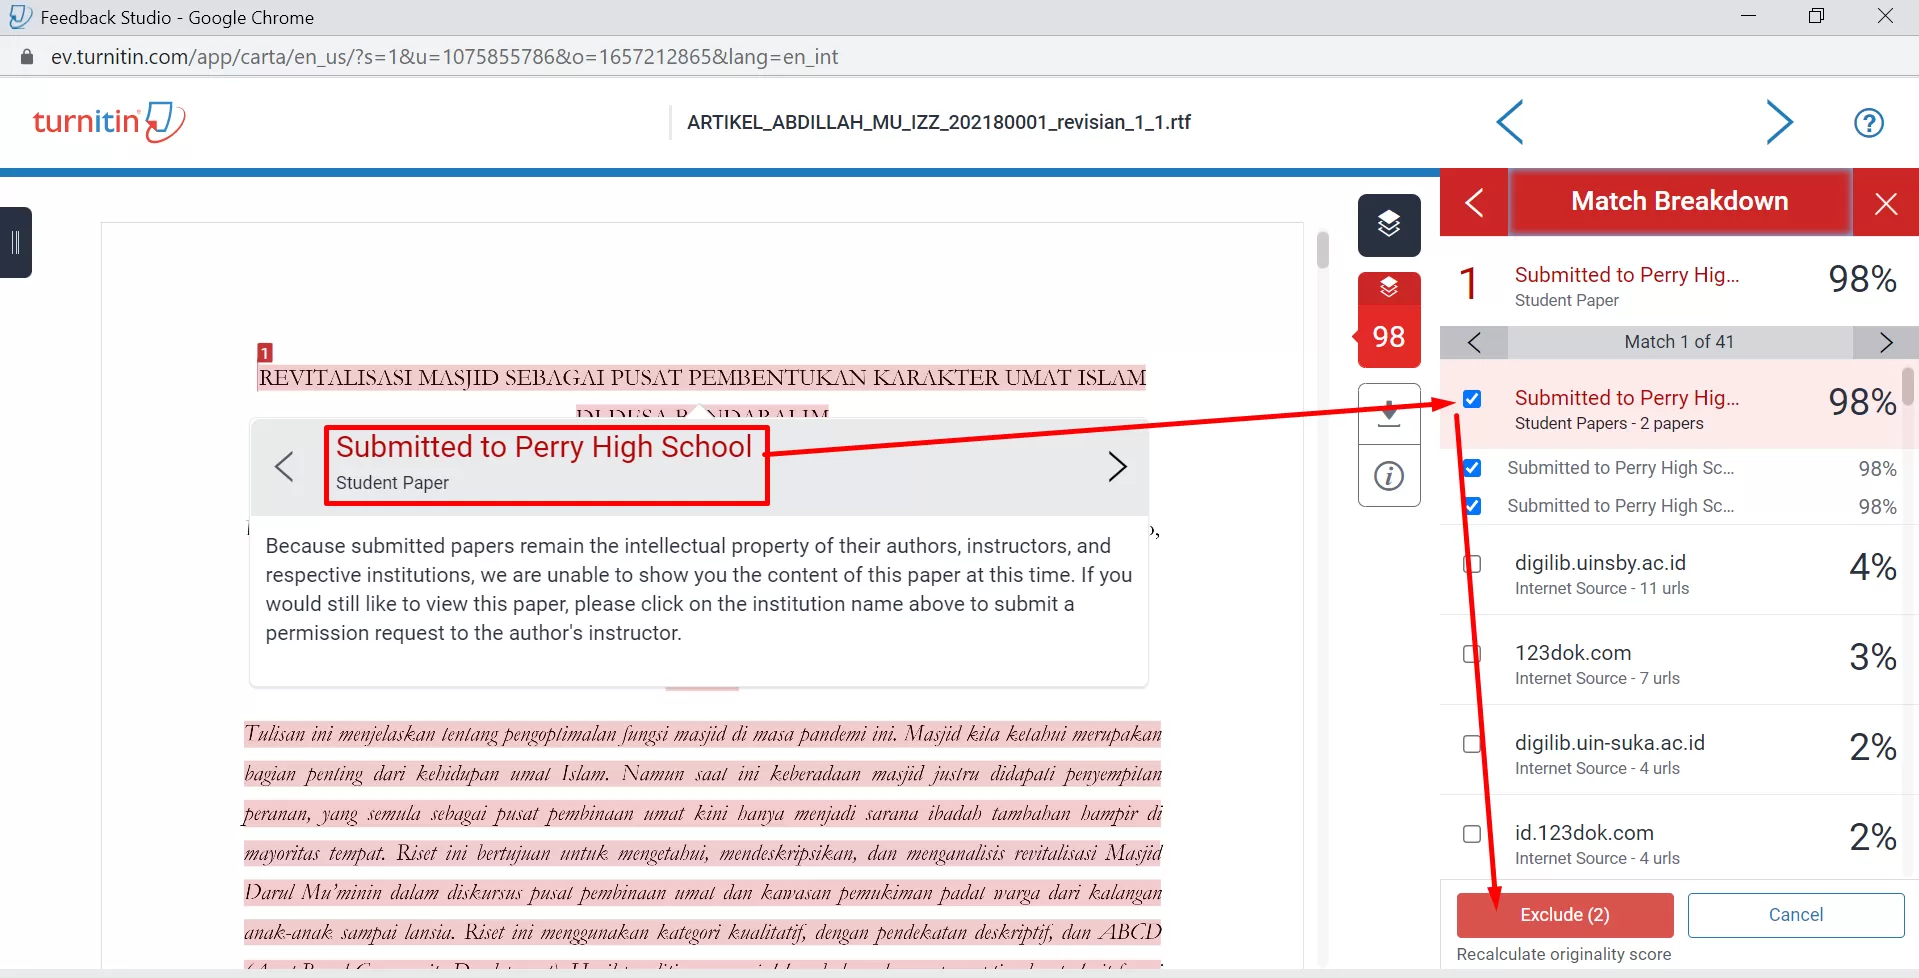The height and width of the screenshot is (978, 1919).
Task: Download the similarity report
Action: [1389, 414]
